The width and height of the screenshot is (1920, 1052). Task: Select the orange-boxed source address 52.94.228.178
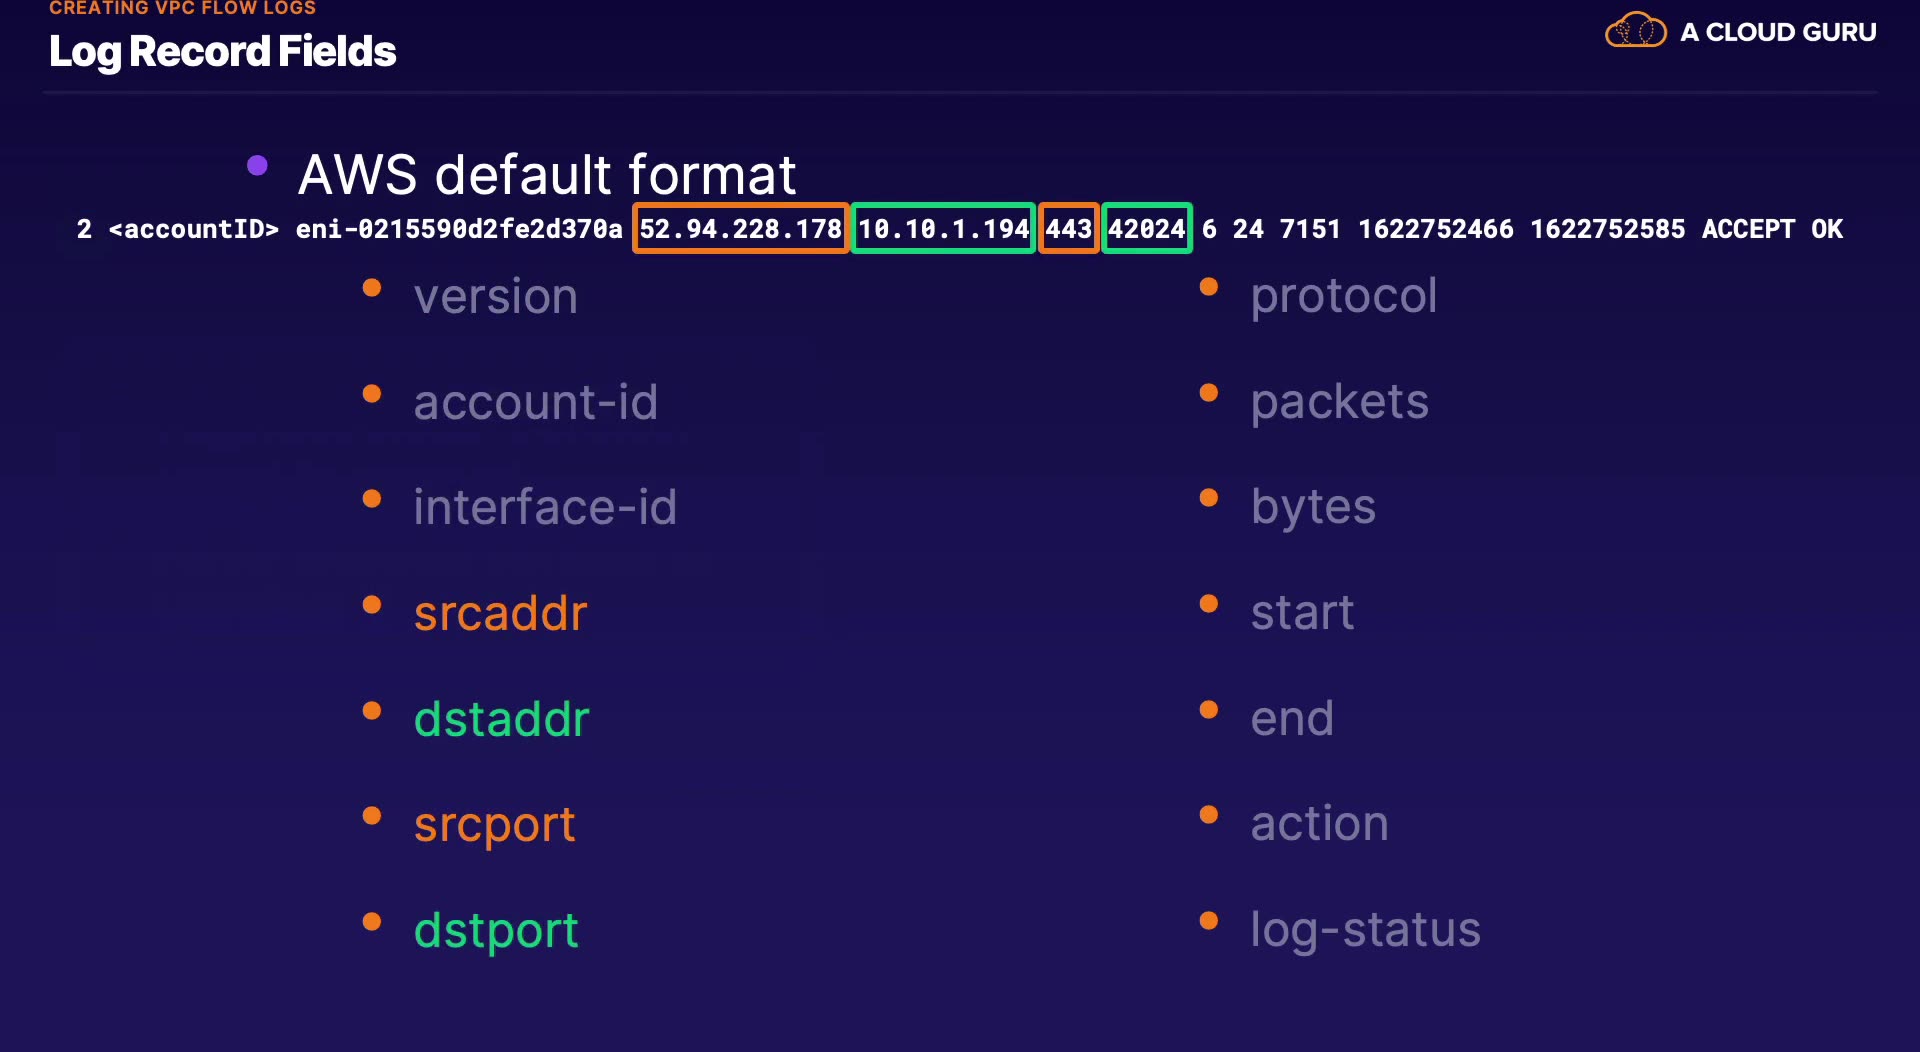tap(740, 229)
